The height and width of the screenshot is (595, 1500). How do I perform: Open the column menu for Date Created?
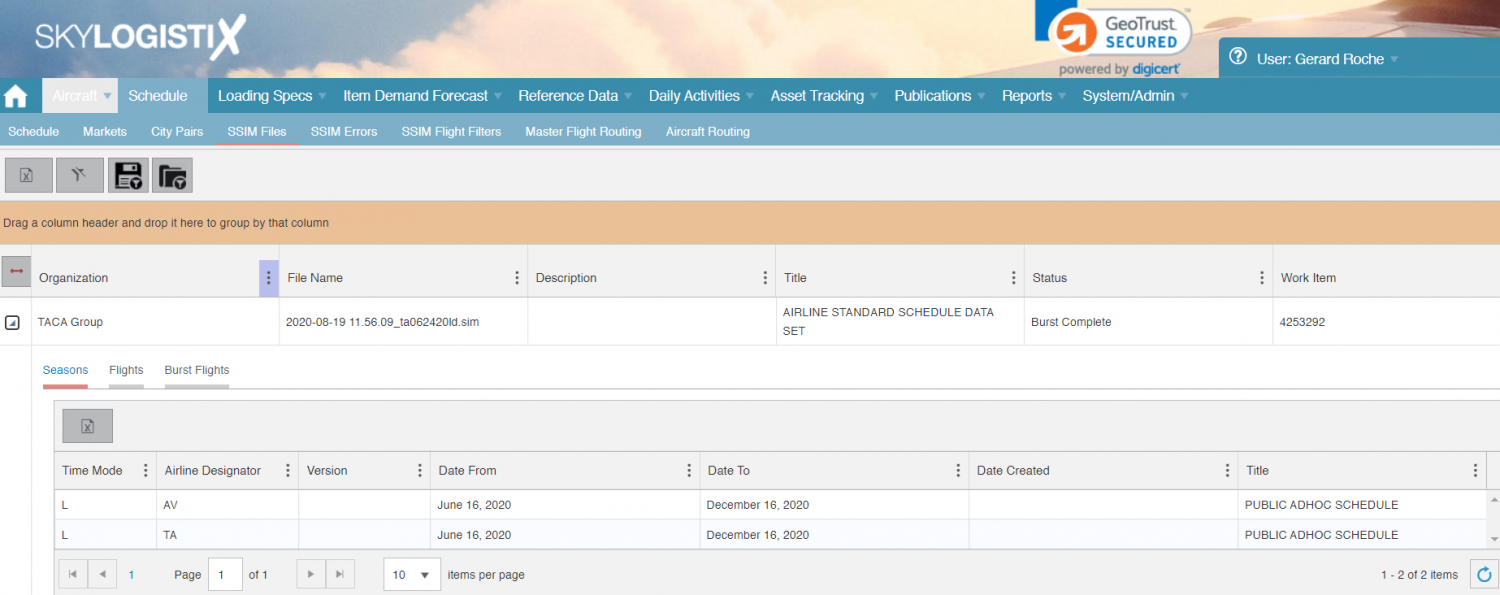[x=1227, y=470]
